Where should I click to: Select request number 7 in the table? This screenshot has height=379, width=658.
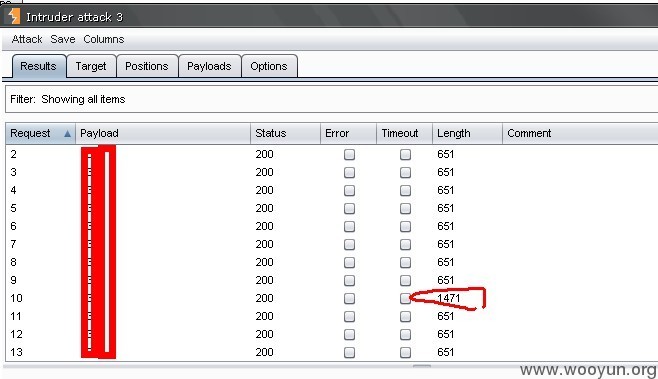[13, 245]
